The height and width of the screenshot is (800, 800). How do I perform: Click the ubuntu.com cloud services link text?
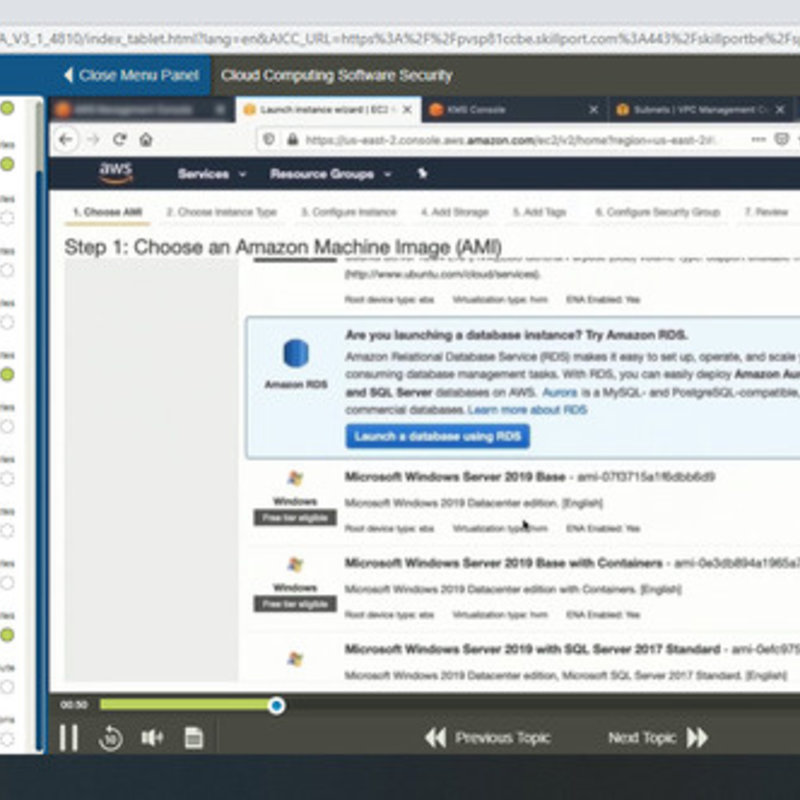442,274
